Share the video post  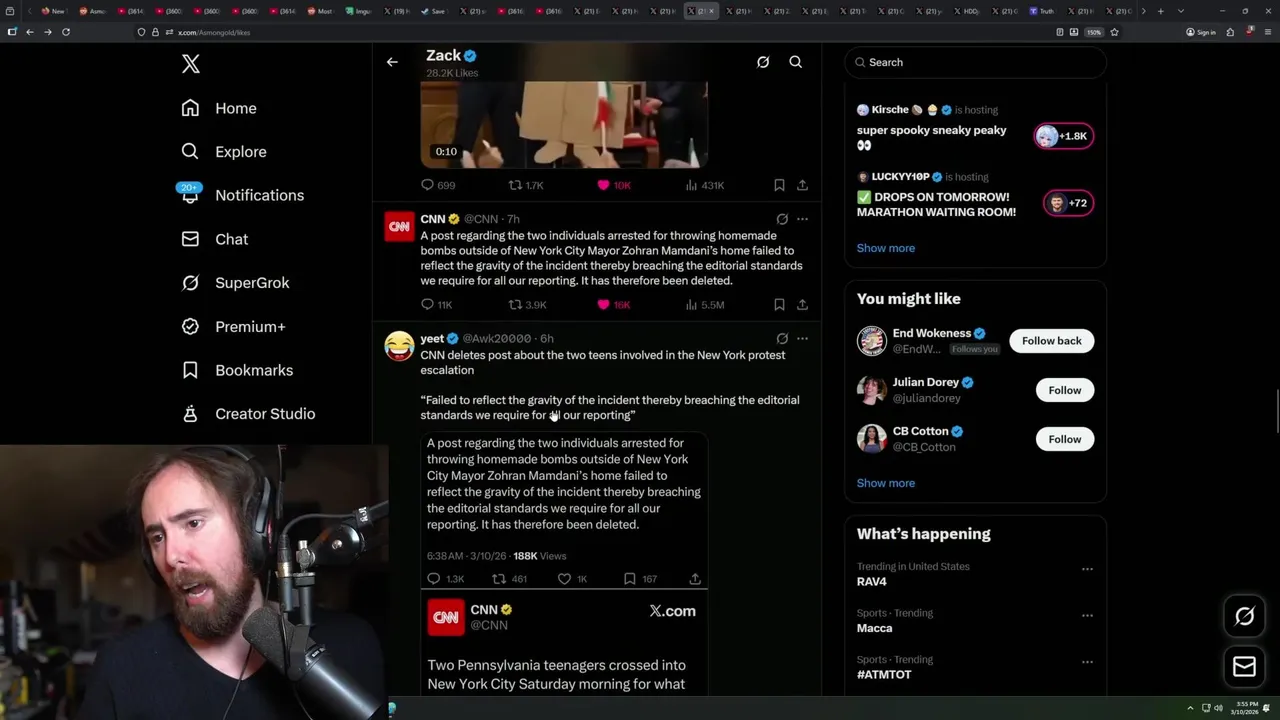802,185
